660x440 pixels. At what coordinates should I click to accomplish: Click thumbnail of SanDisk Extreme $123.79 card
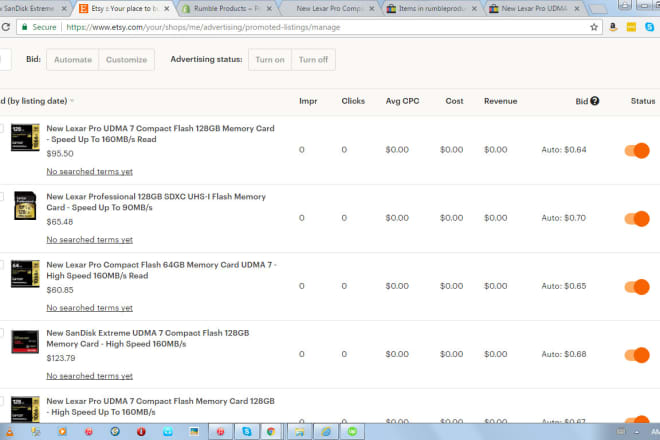tap(25, 342)
